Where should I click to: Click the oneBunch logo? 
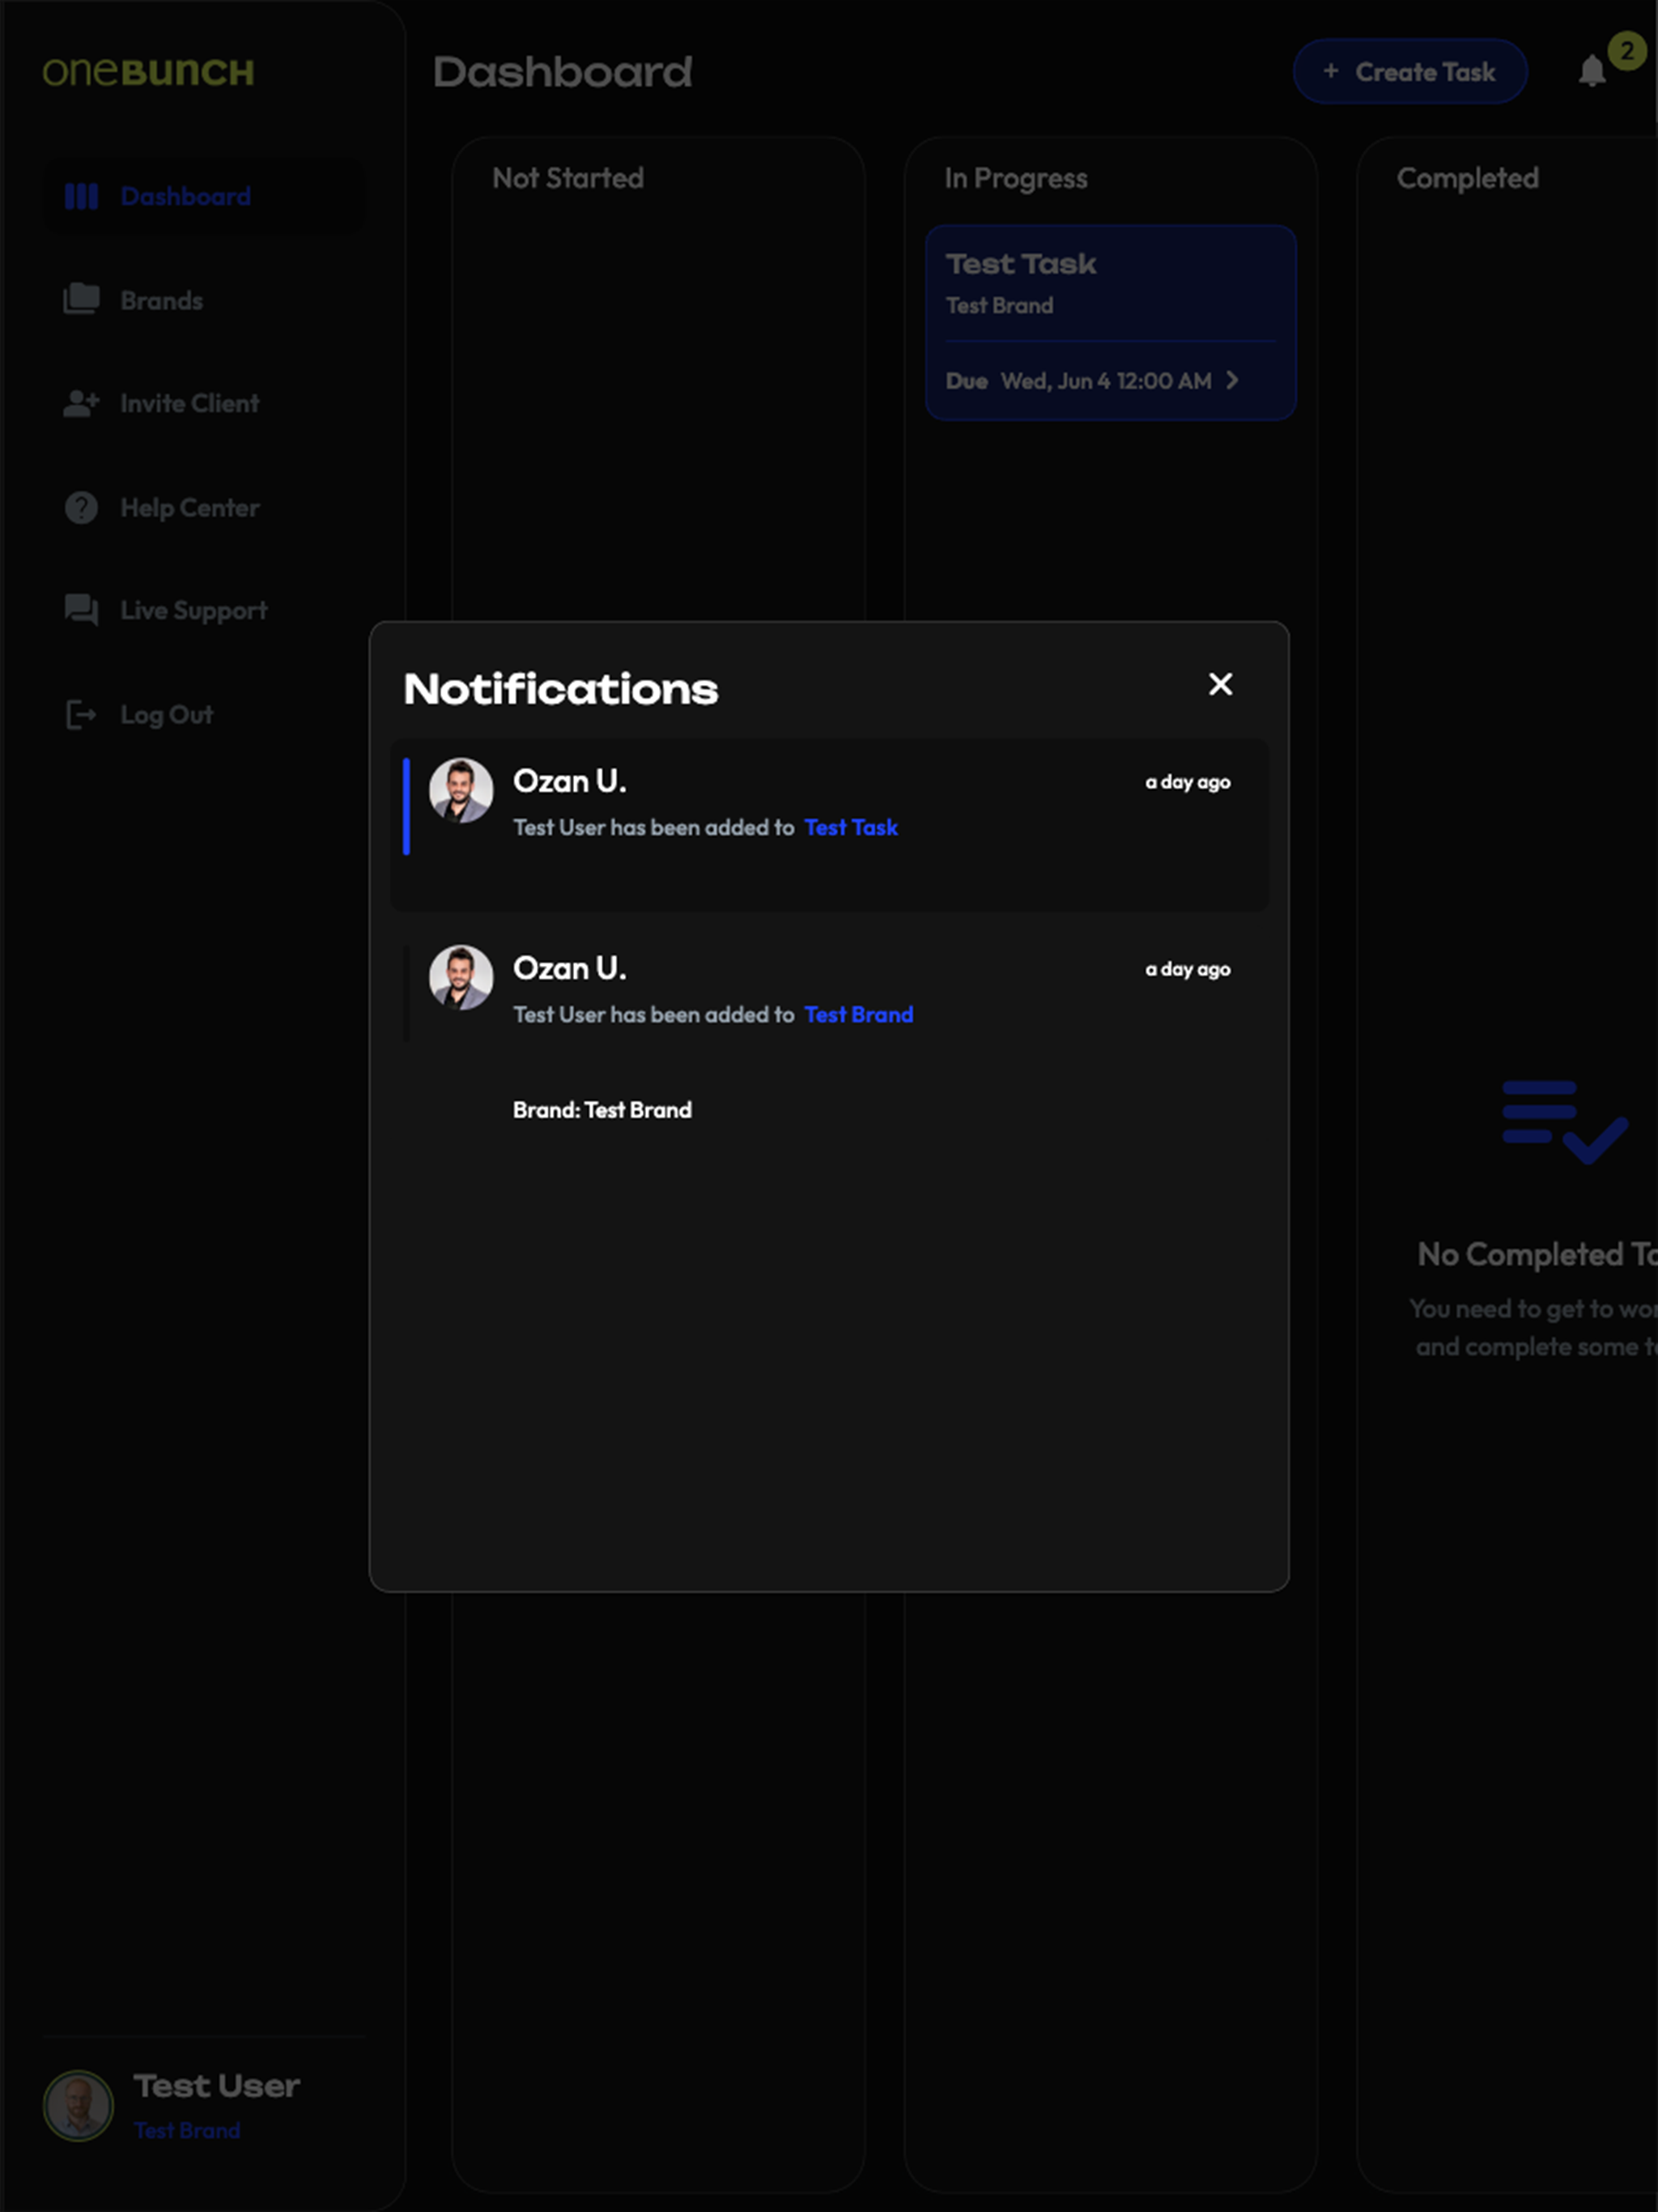tap(148, 72)
